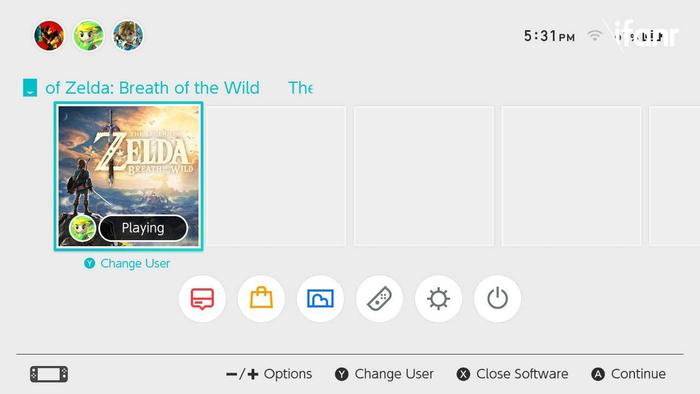Open System Settings gear icon
The width and height of the screenshot is (700, 394).
438,299
